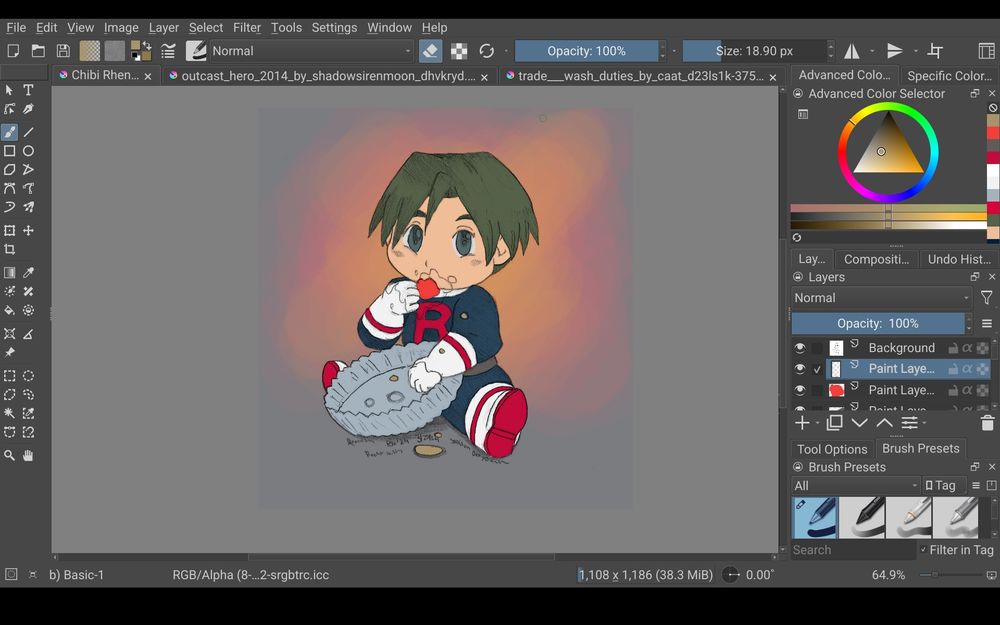Open the layer blending mode dropdown
The image size is (1000, 625).
(x=882, y=298)
